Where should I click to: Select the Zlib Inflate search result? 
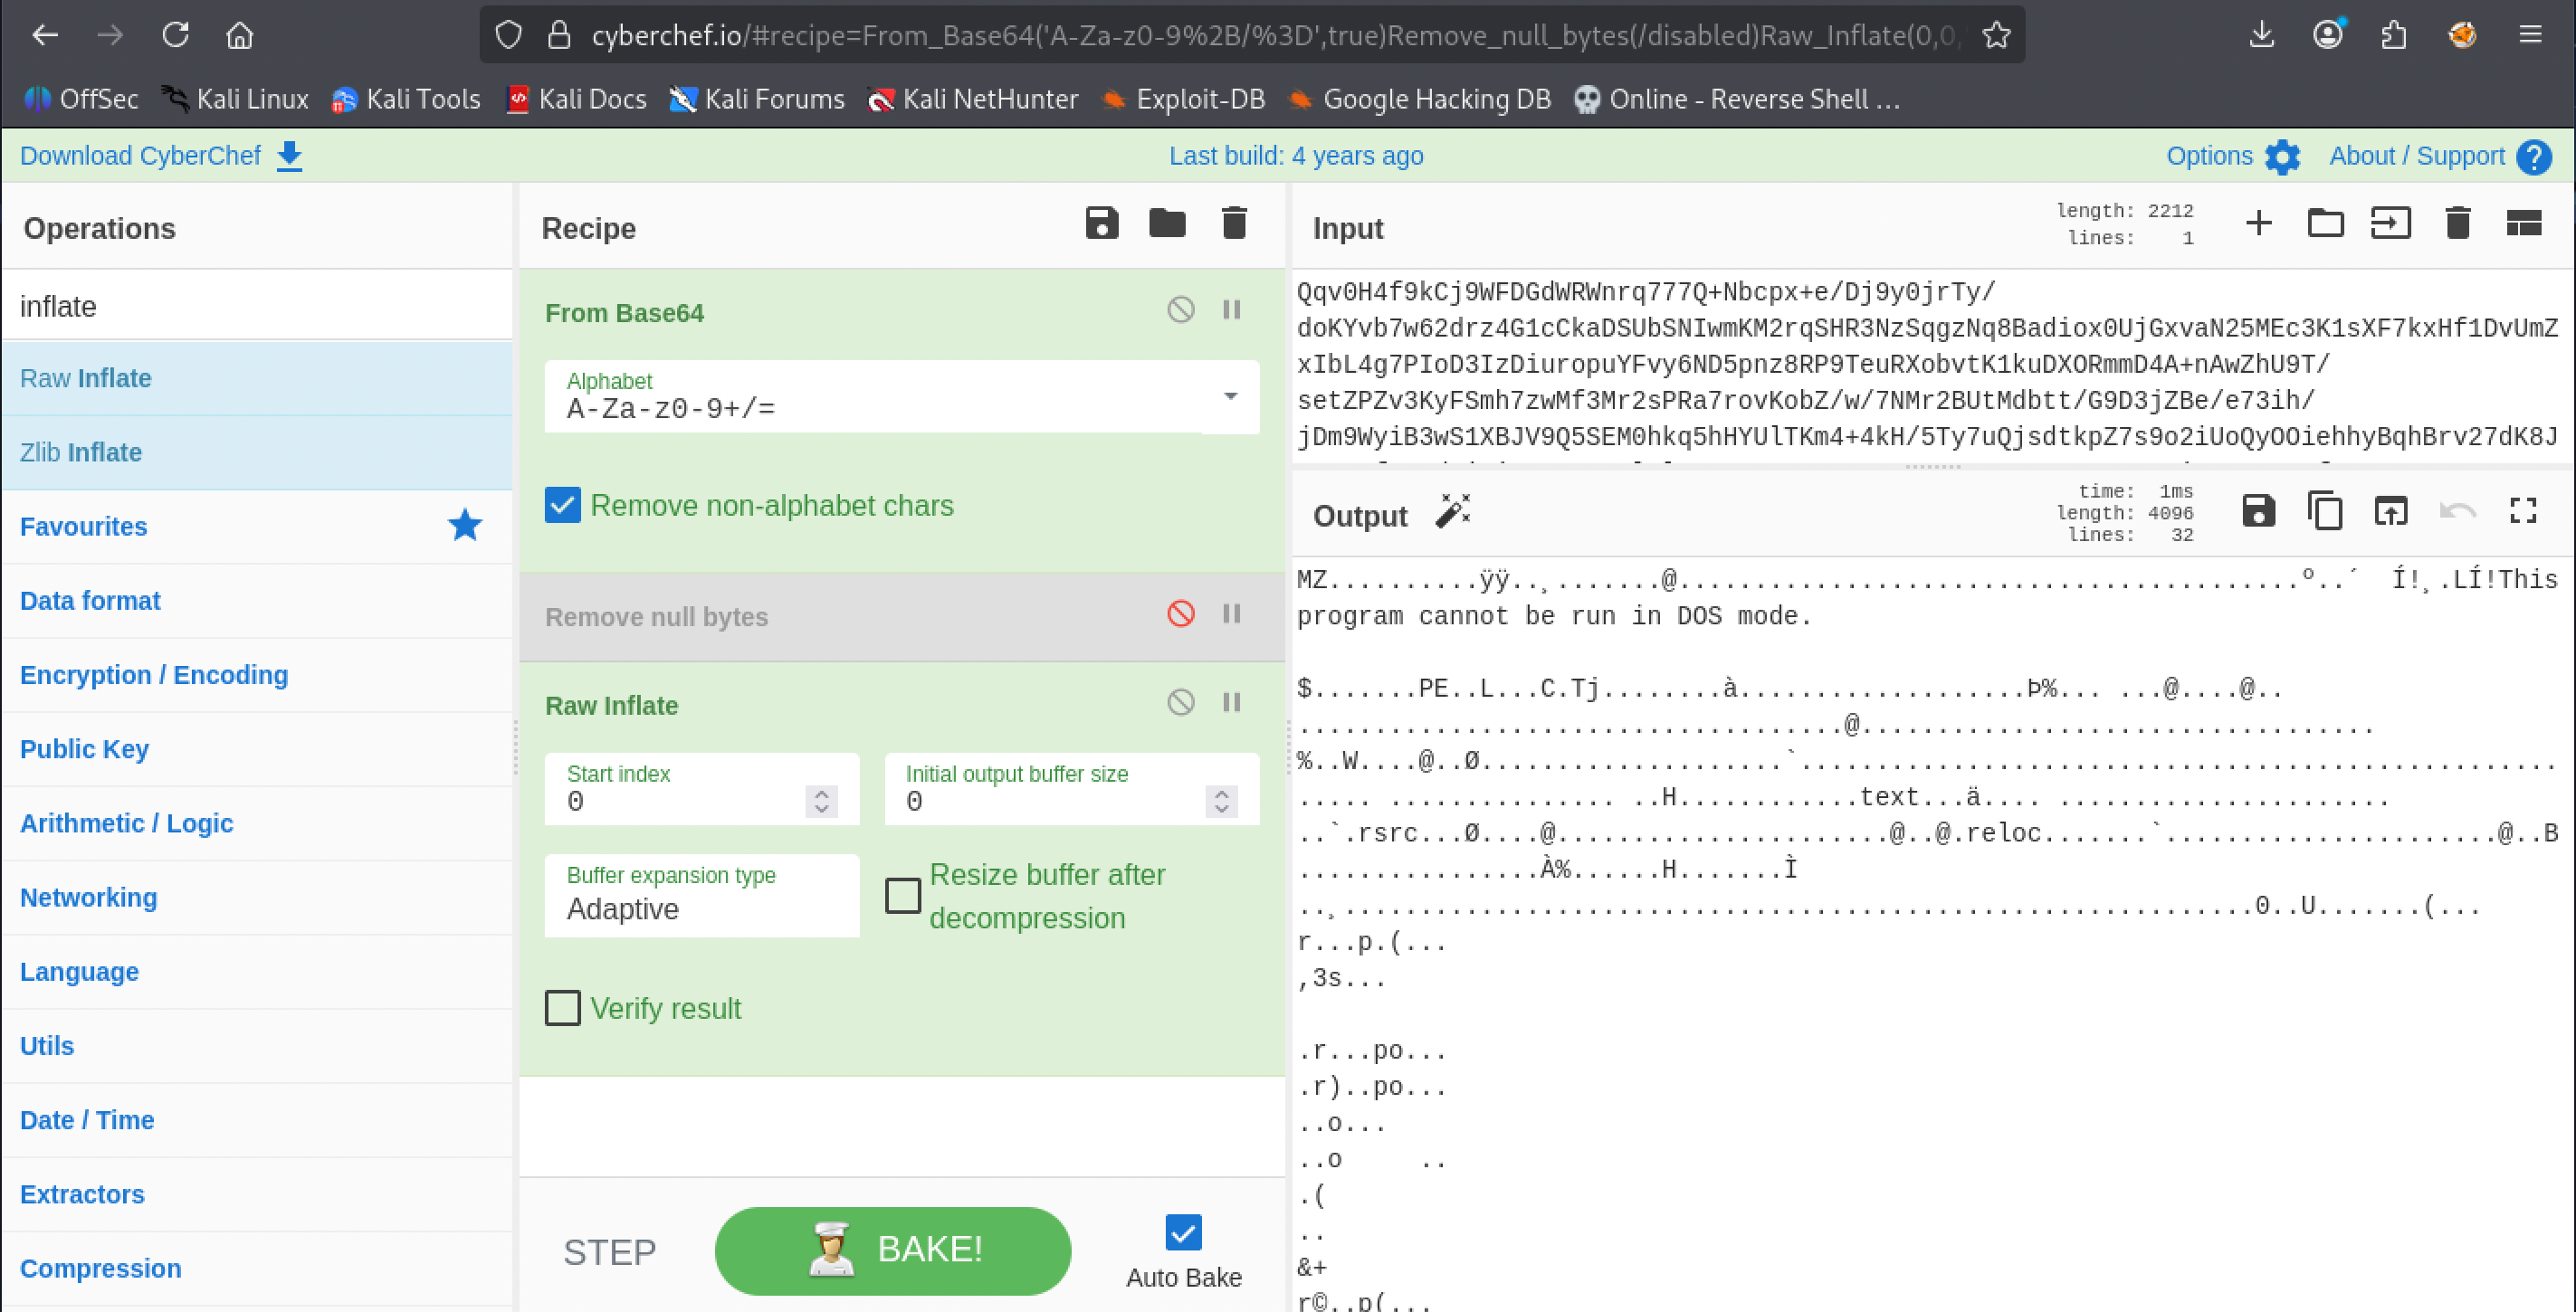point(258,452)
